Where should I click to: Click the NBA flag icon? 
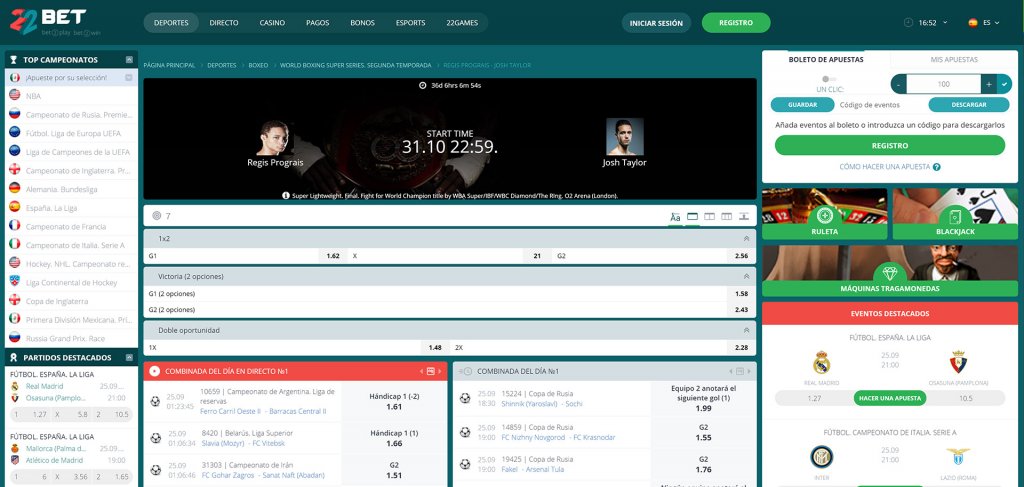(14, 95)
